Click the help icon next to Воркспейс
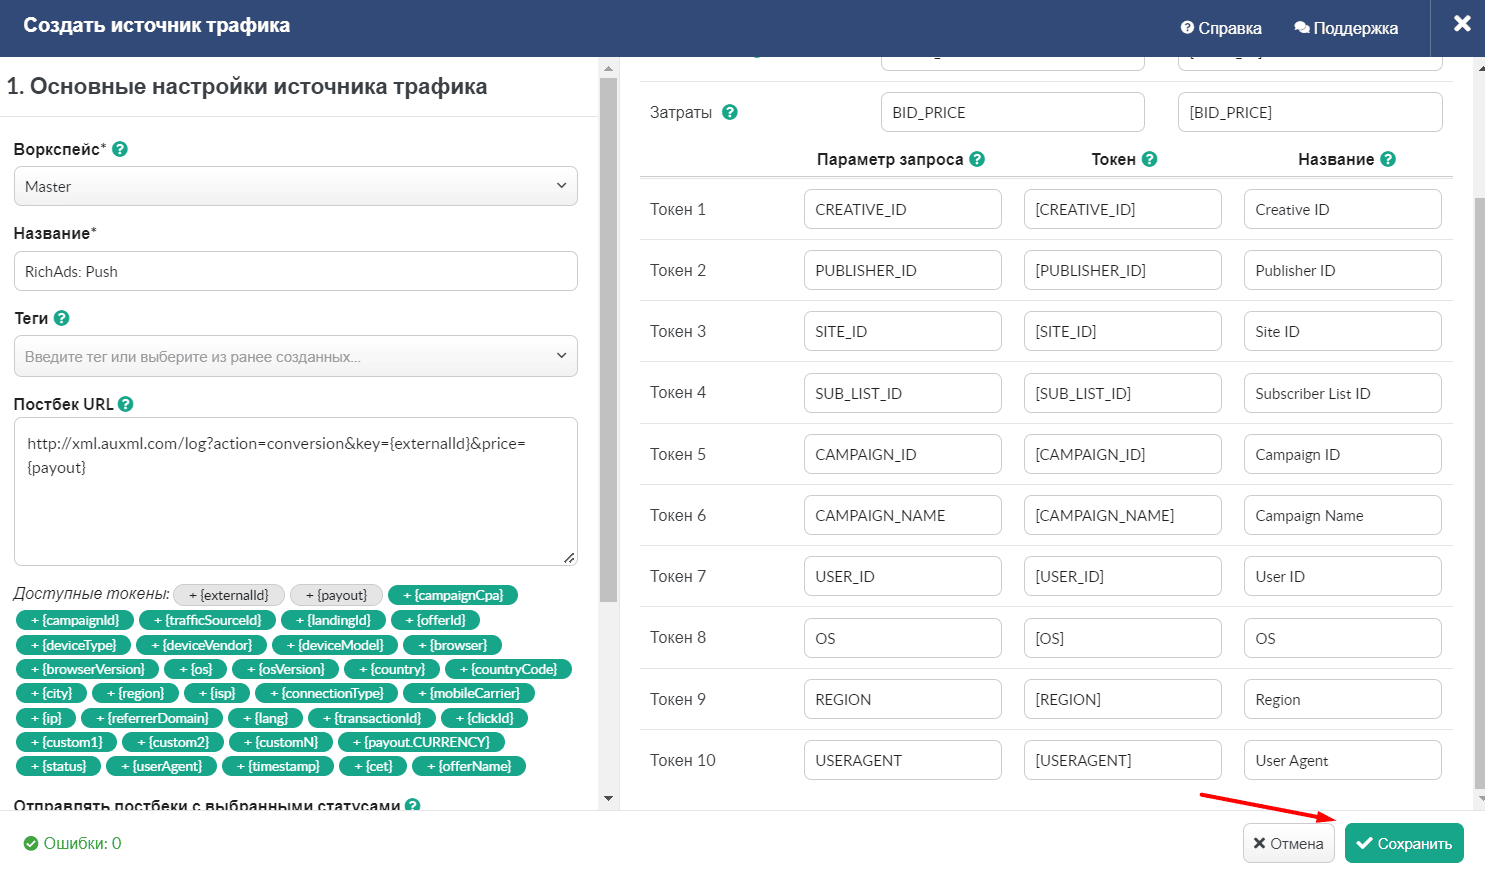1485x873 pixels. (x=120, y=149)
